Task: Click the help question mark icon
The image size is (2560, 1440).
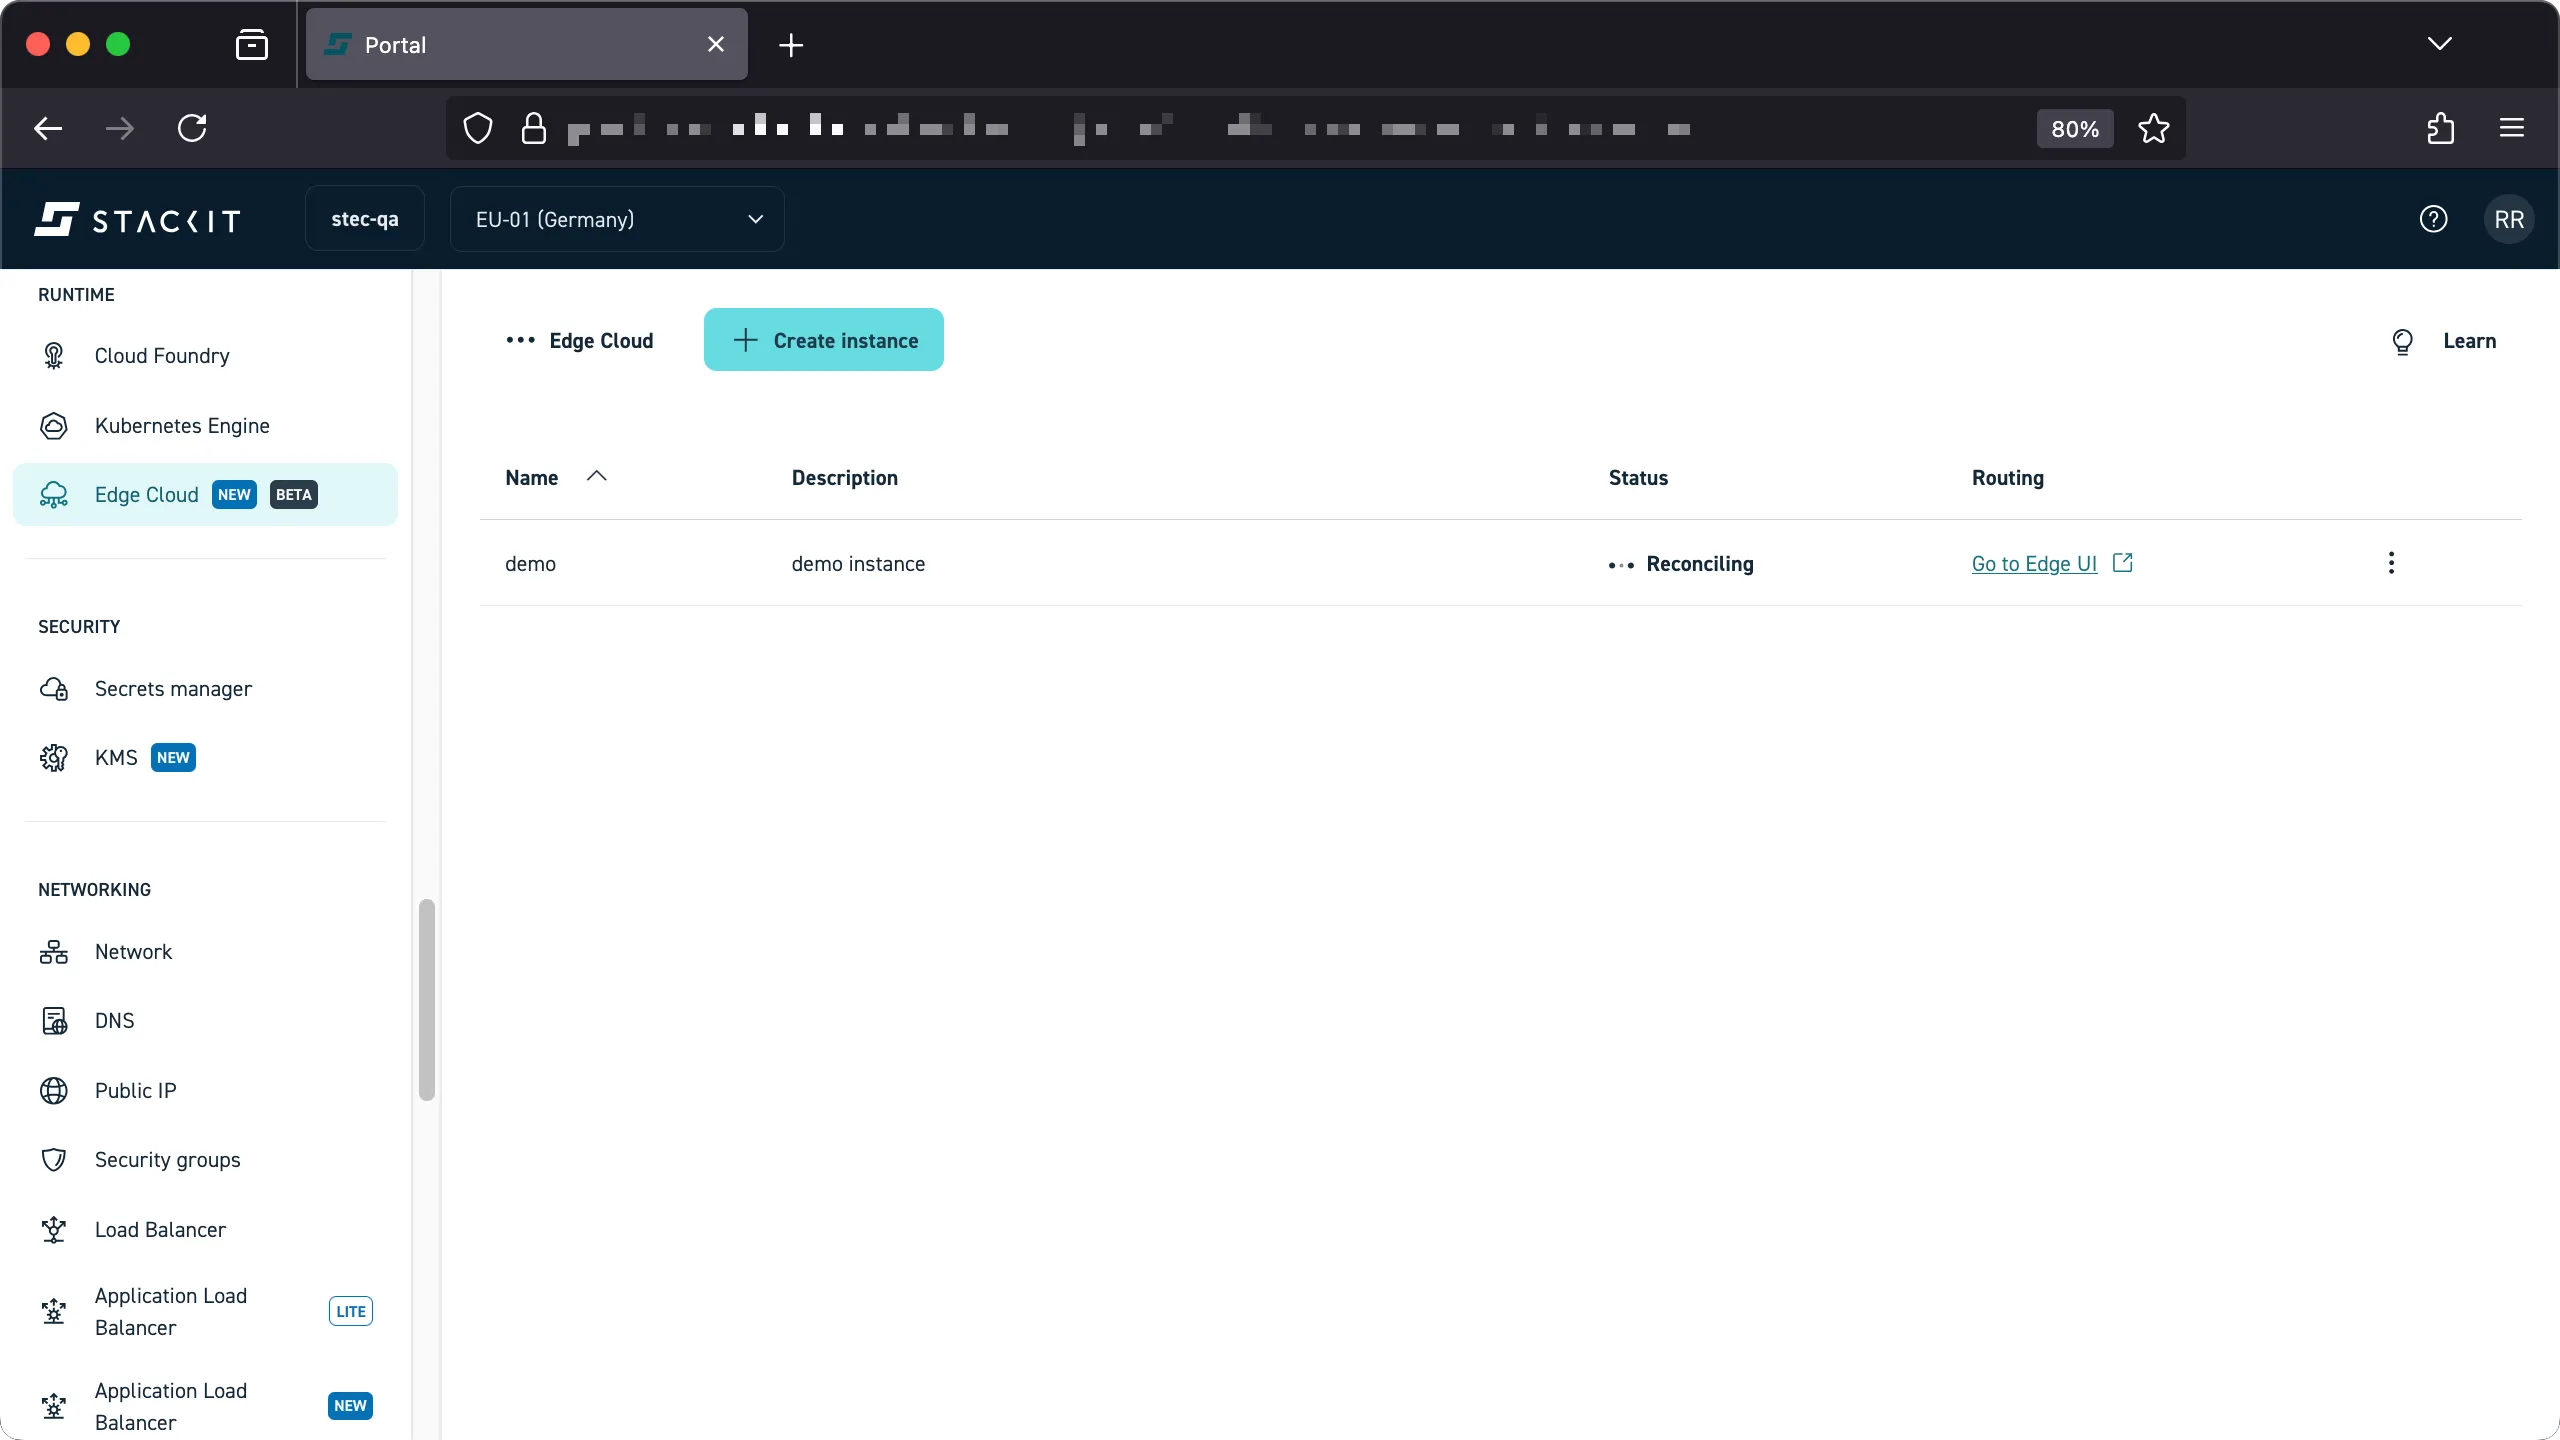Action: pos(2433,219)
